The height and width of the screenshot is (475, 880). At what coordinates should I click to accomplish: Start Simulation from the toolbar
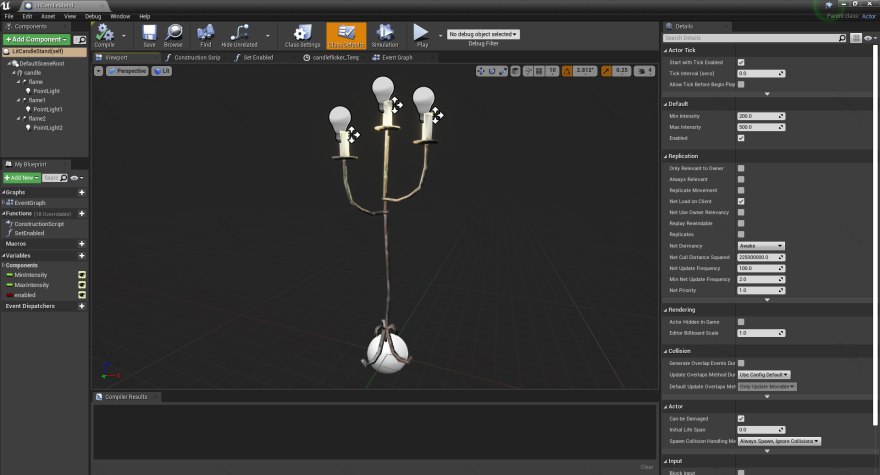[x=384, y=35]
